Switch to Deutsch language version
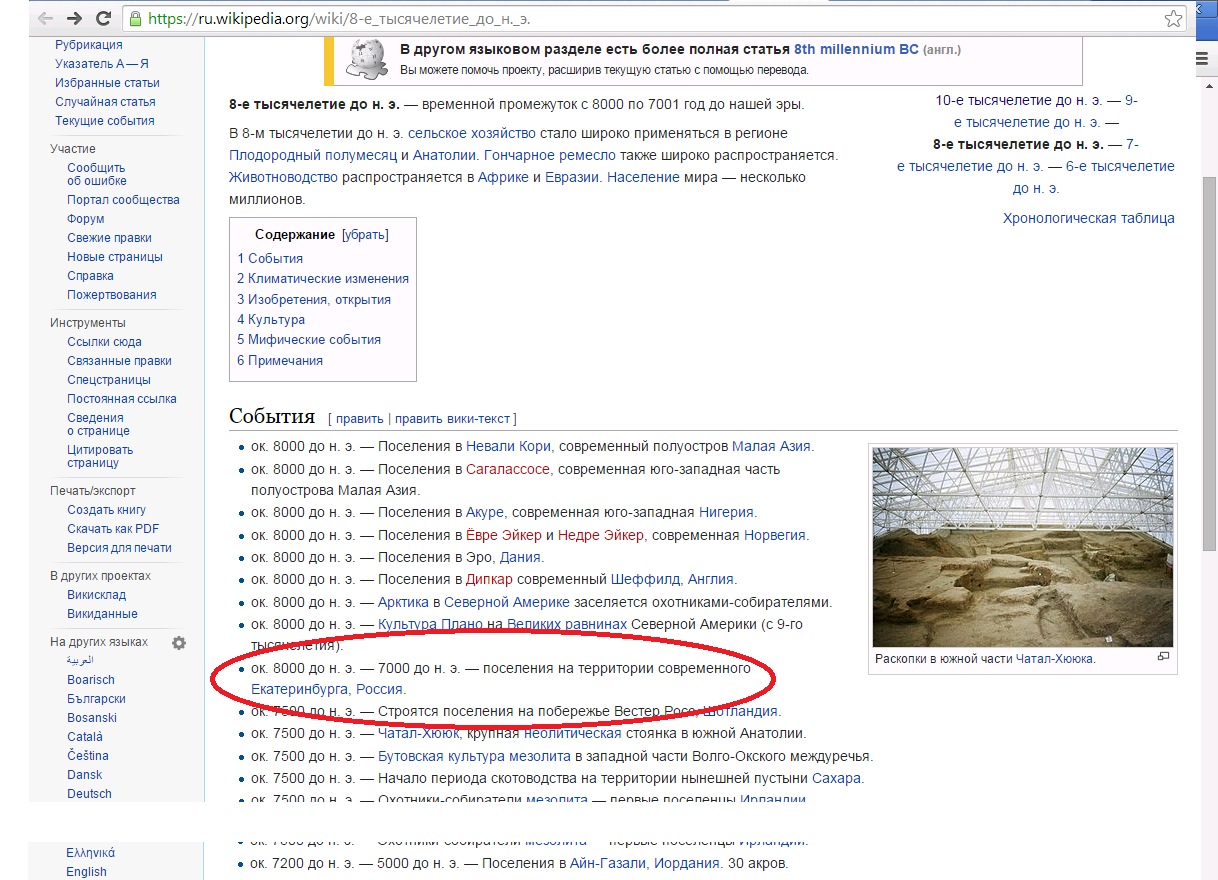 [89, 794]
